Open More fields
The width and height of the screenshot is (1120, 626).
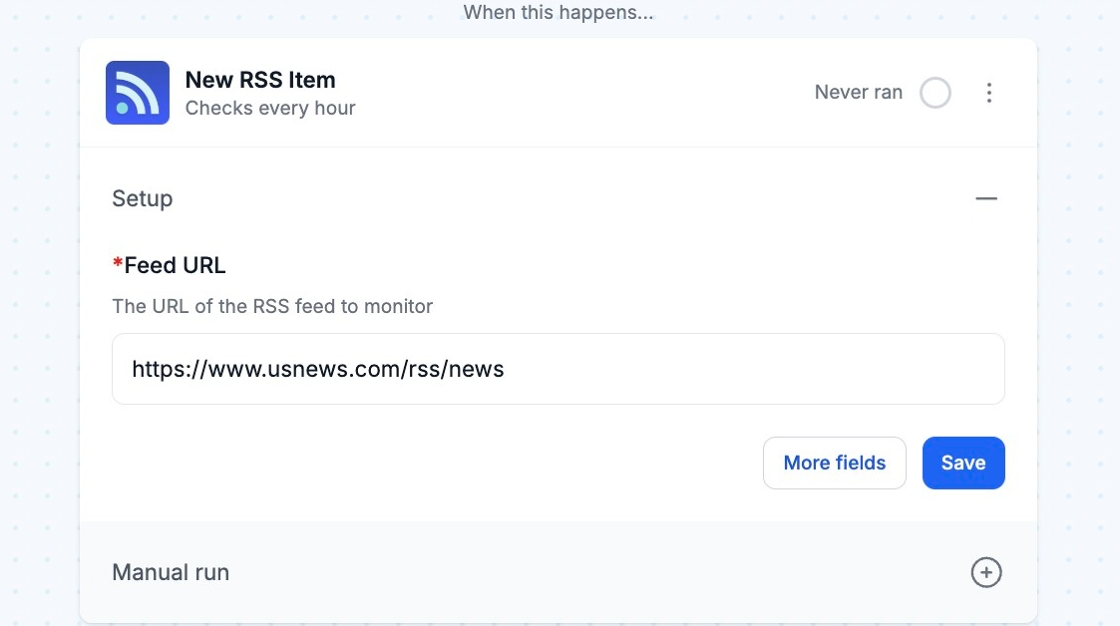coord(834,463)
